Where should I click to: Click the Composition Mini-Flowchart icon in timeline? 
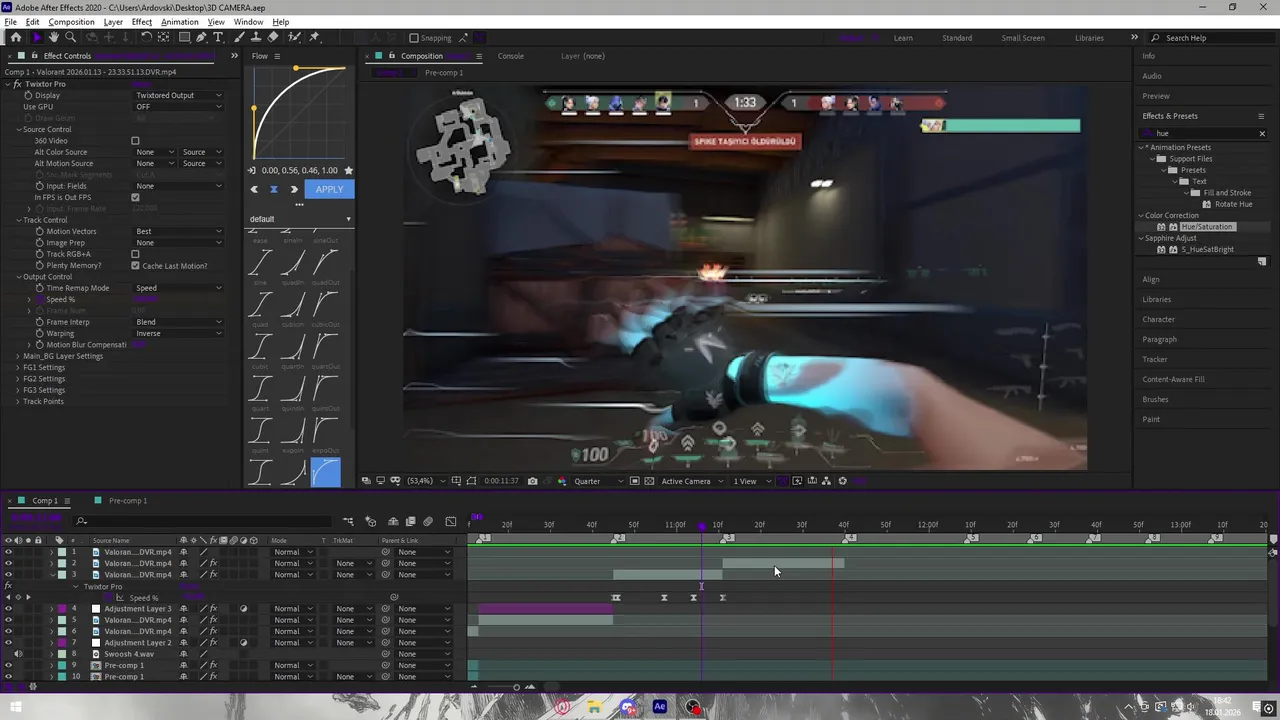348,521
